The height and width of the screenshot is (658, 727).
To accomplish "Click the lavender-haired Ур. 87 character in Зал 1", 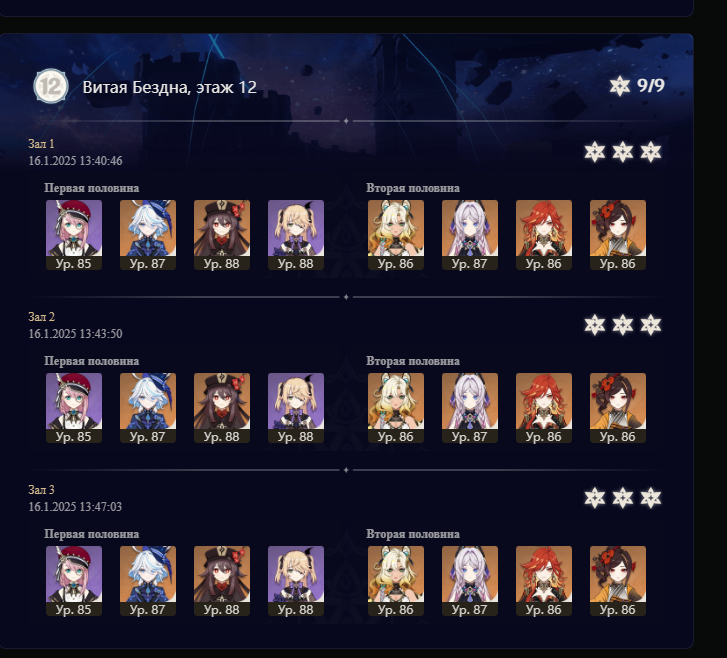I will point(470,235).
